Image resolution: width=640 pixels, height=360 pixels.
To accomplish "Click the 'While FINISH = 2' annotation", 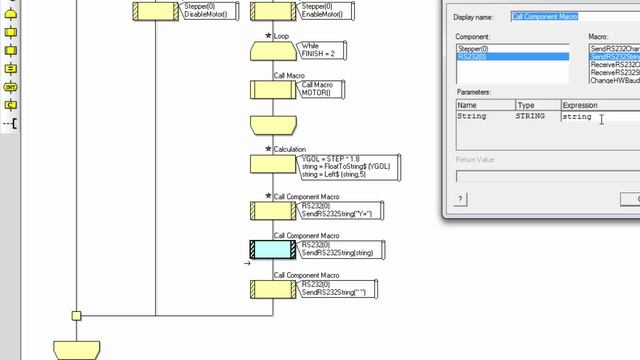I will [x=322, y=50].
